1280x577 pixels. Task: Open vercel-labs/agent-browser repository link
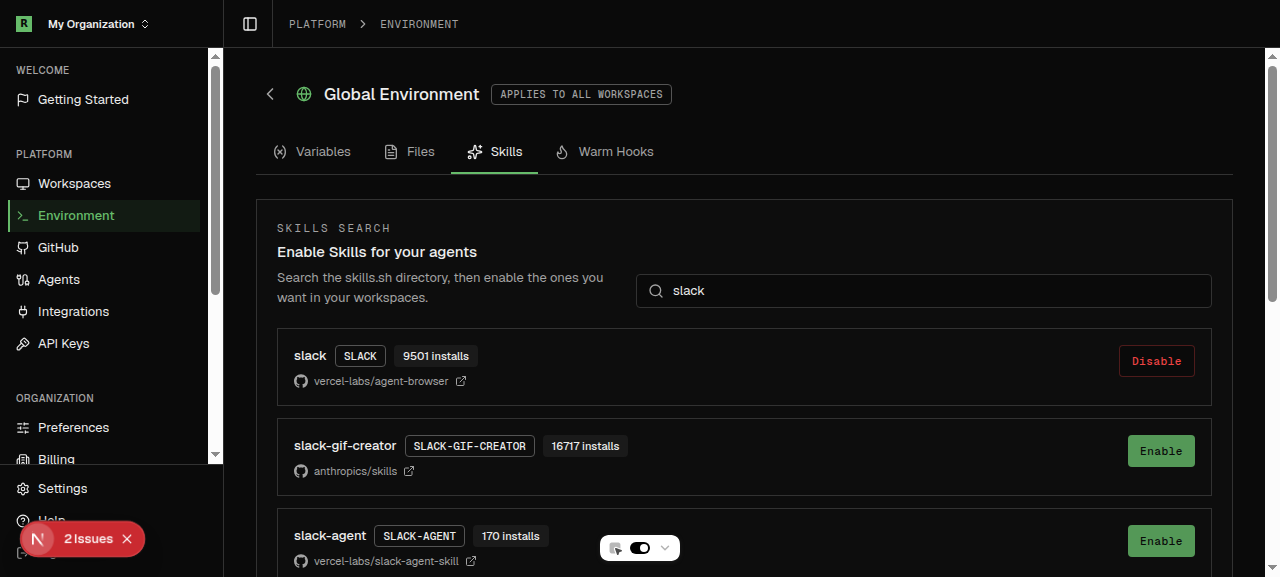click(x=381, y=381)
